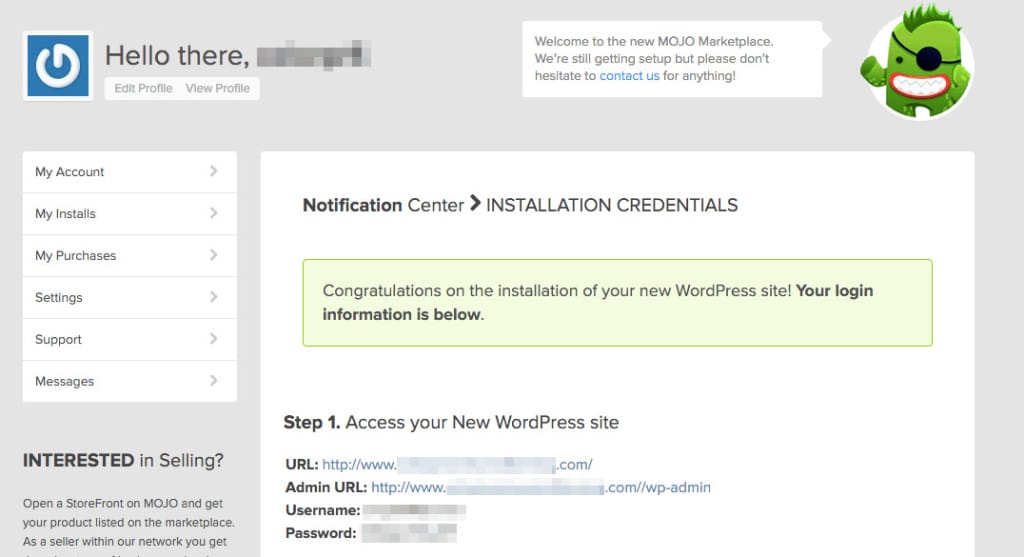Select Support in the sidebar menu
Viewport: 1024px width, 557px height.
point(59,340)
